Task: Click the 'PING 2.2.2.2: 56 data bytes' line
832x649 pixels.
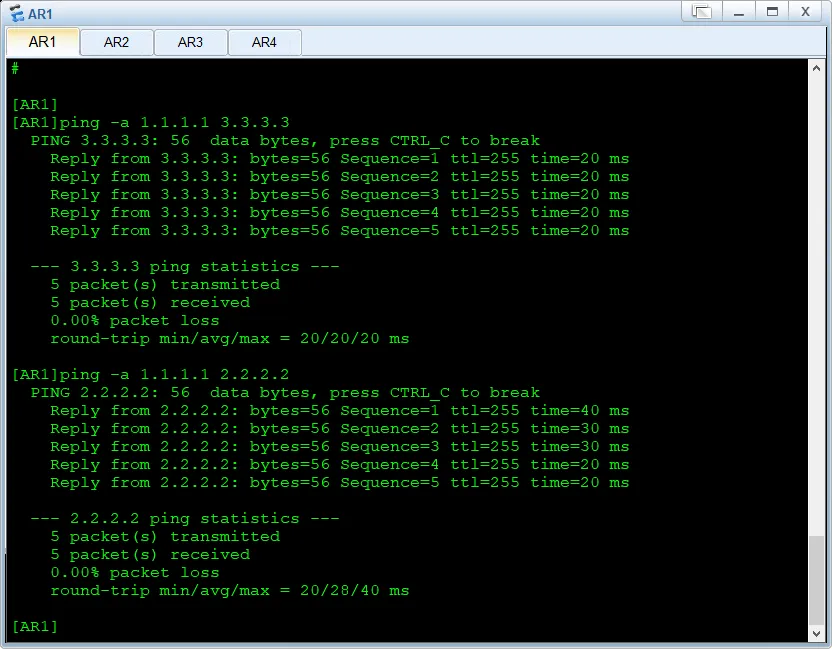Action: [x=285, y=393]
